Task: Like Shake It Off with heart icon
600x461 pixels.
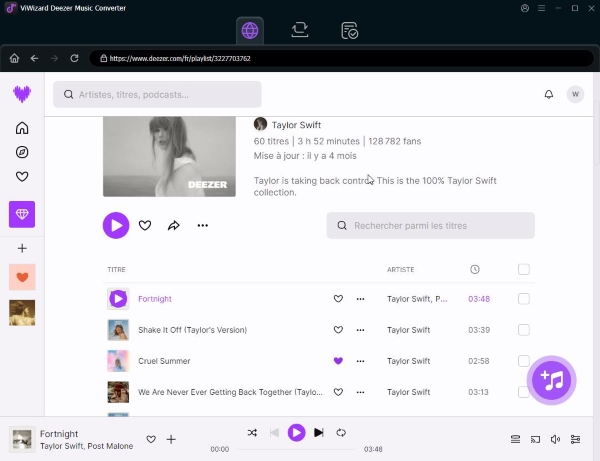Action: (338, 330)
